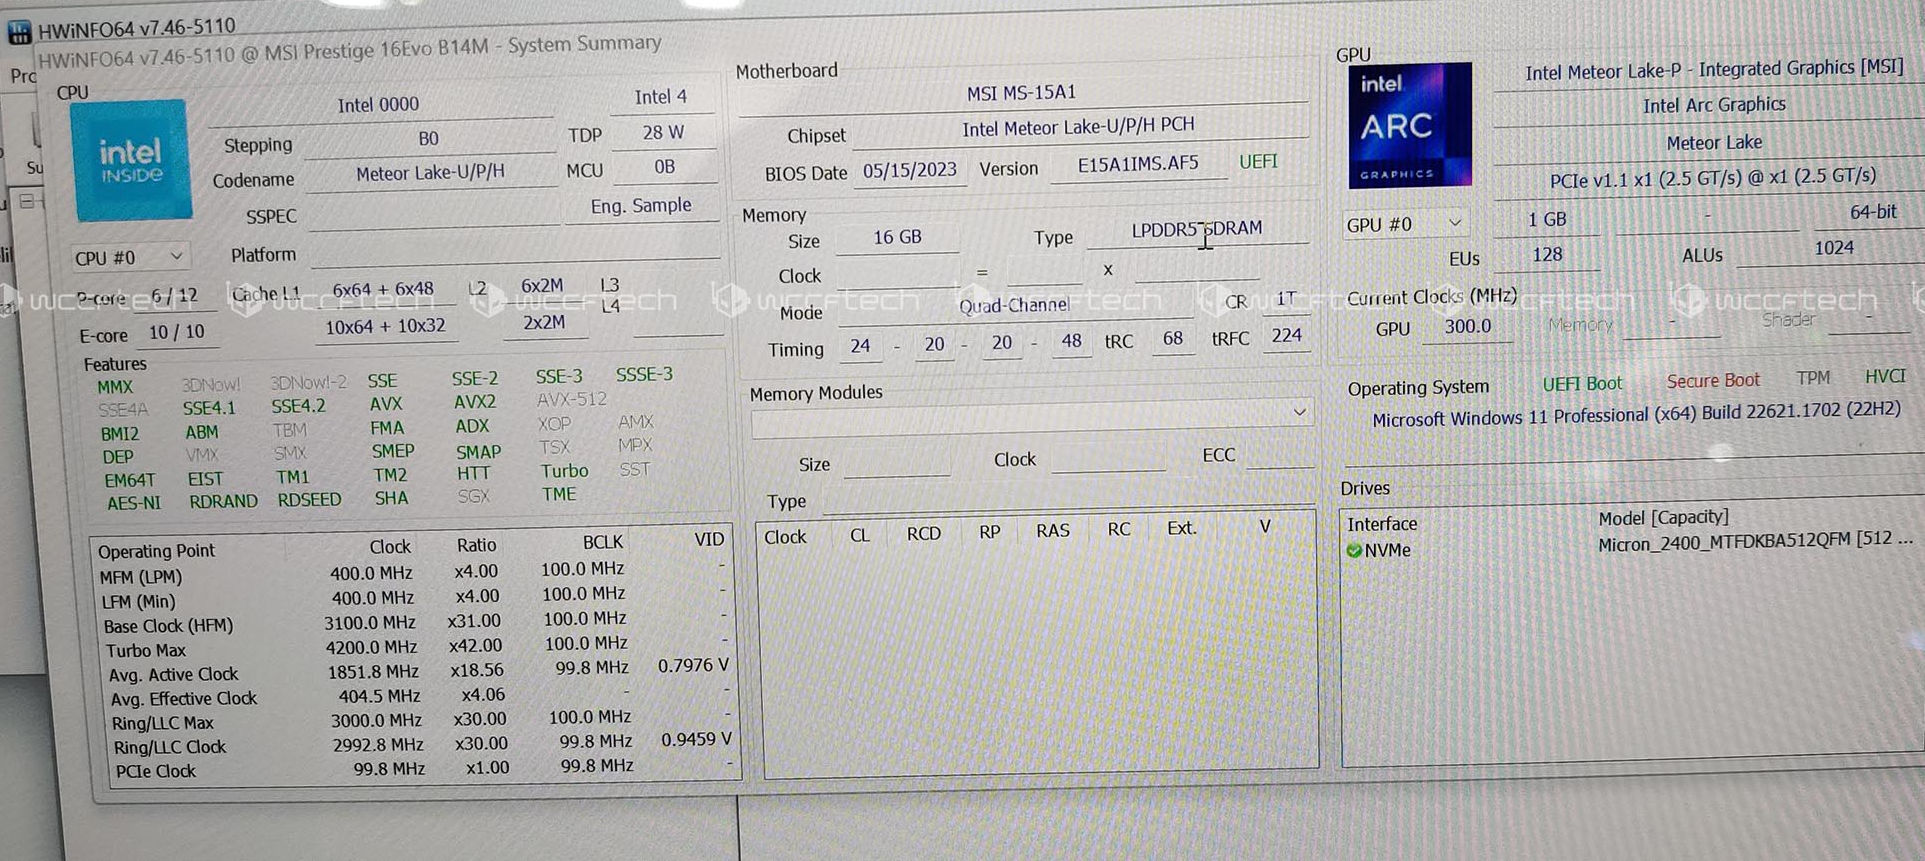The height and width of the screenshot is (861, 1925).
Task: Click the Ratio column header
Action: click(x=476, y=545)
